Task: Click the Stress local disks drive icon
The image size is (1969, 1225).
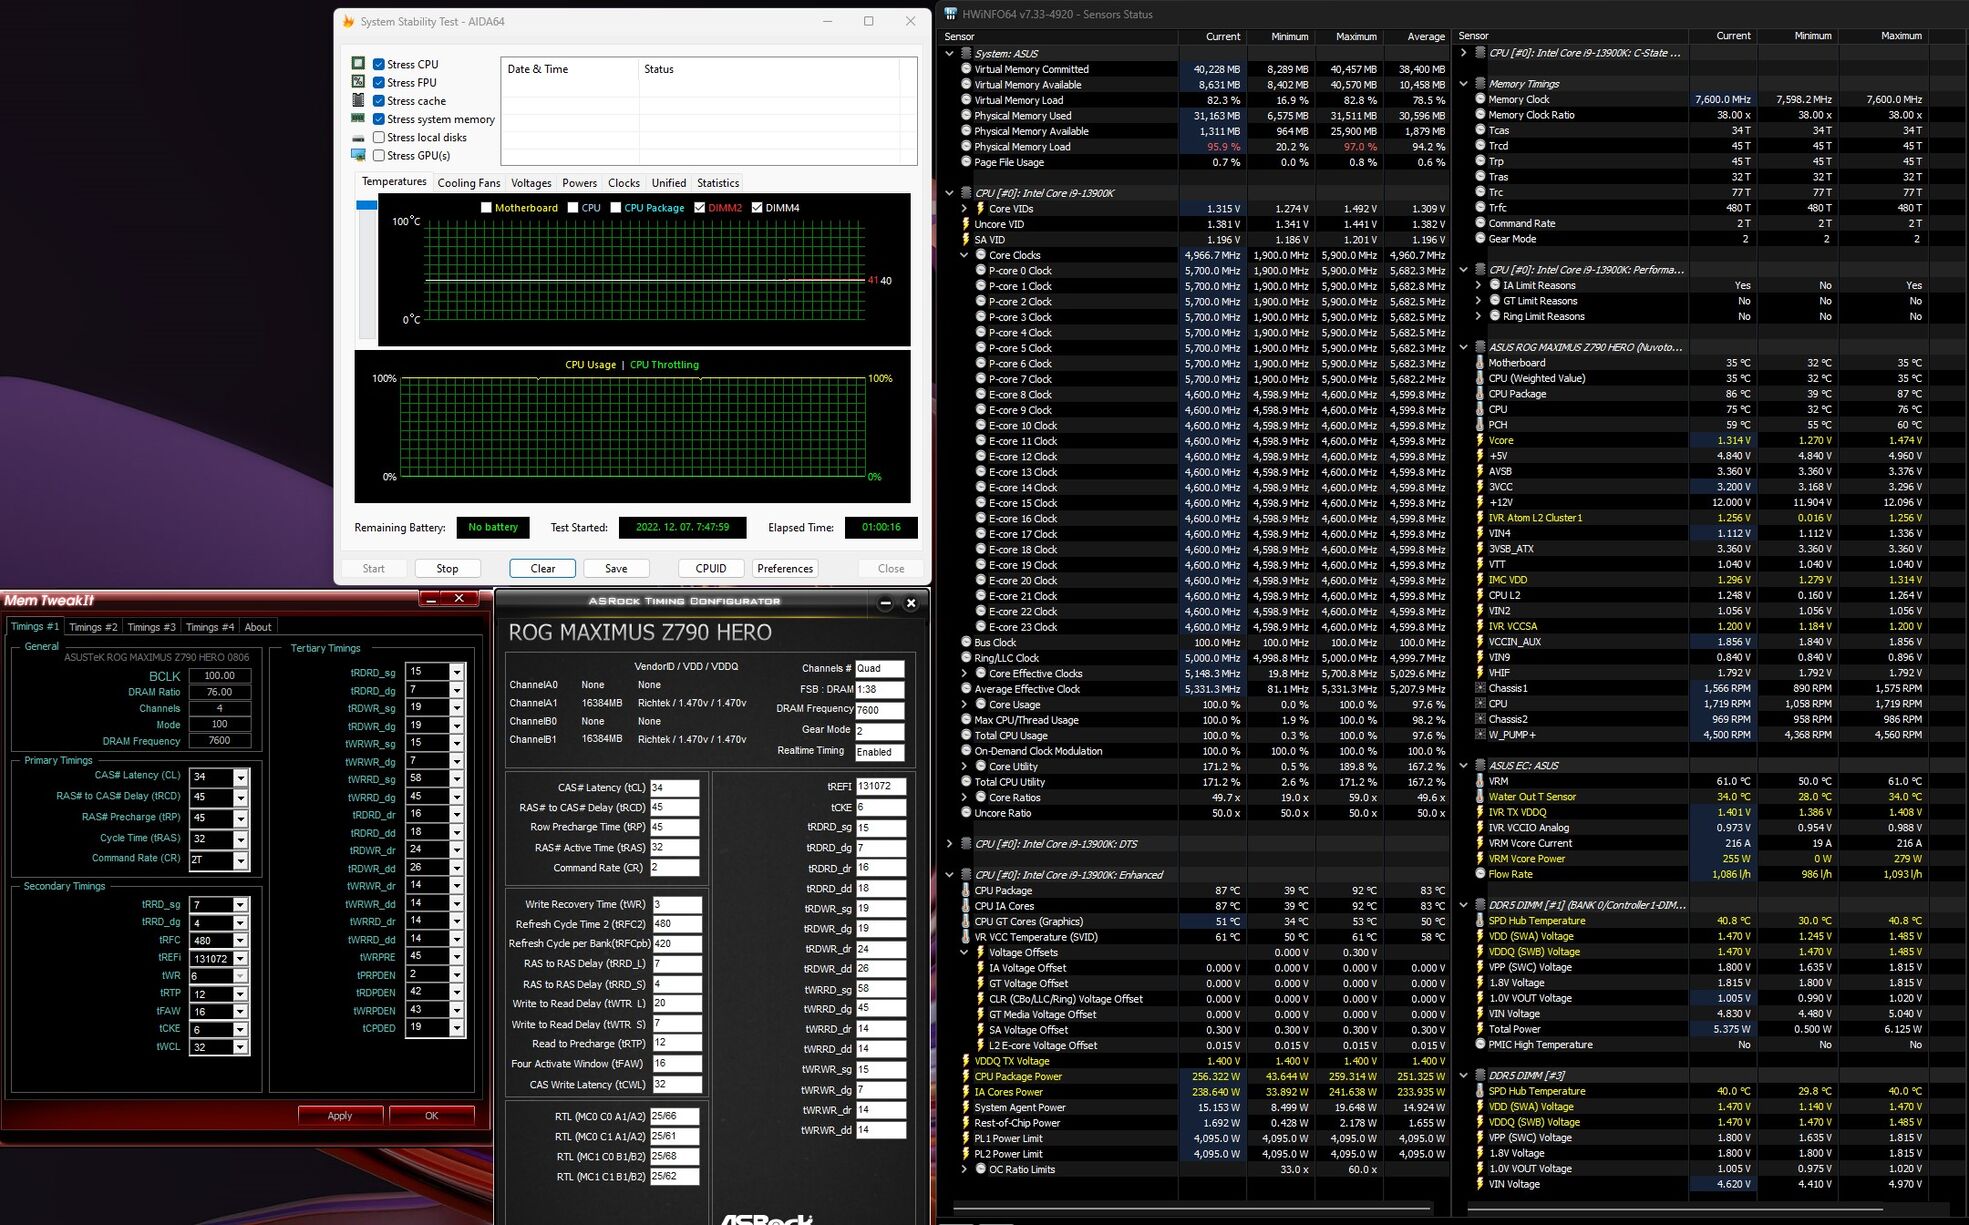Action: (x=358, y=137)
